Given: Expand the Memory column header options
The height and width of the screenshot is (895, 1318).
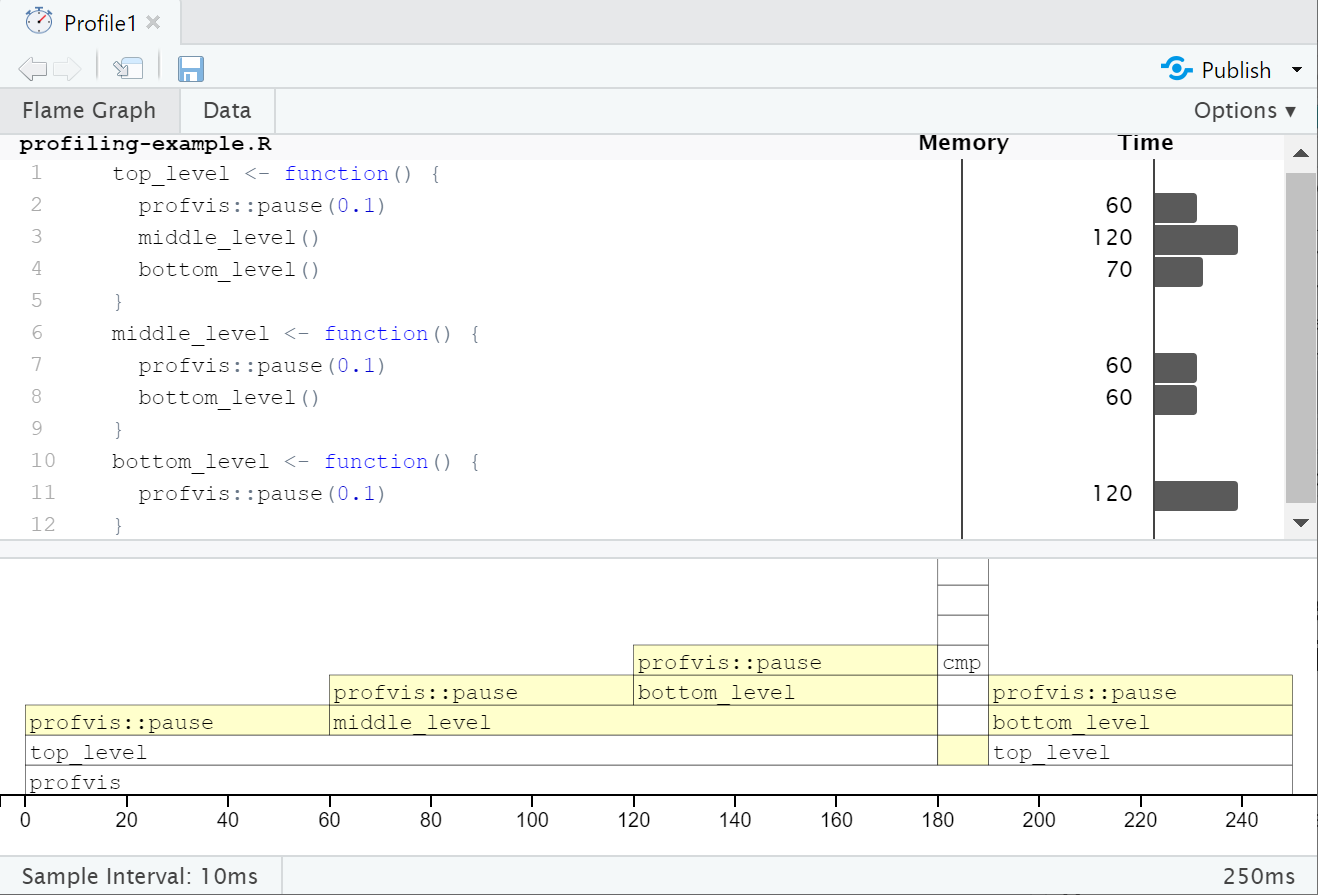Looking at the screenshot, I should [963, 143].
